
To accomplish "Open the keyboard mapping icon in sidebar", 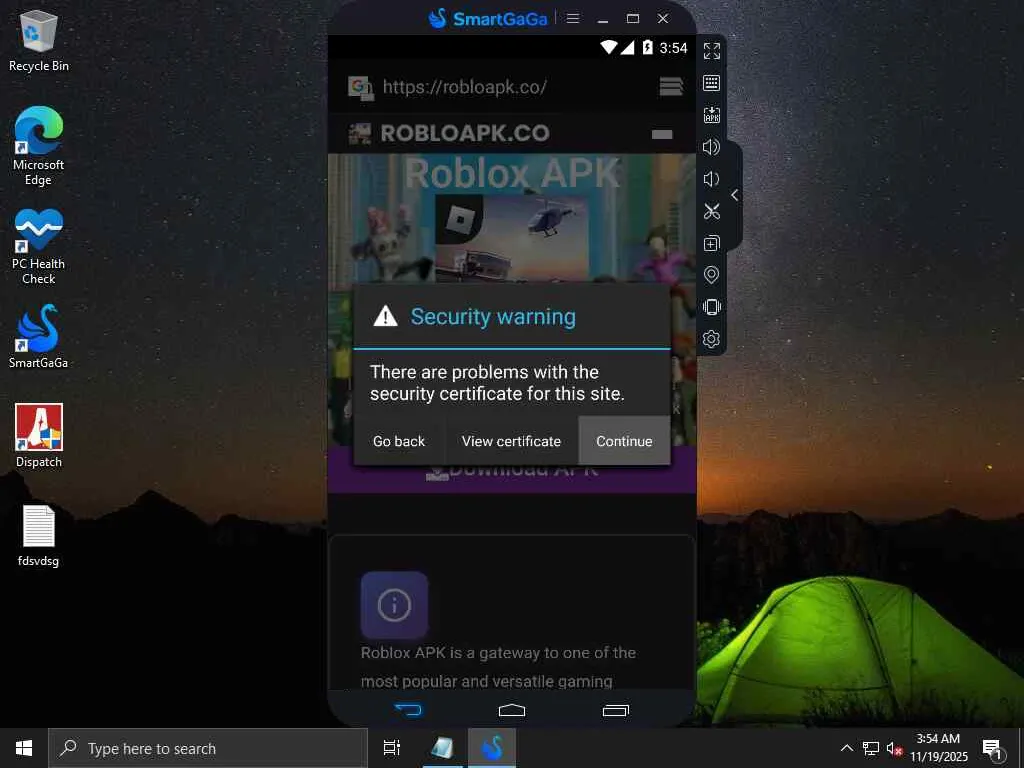I will coord(711,83).
